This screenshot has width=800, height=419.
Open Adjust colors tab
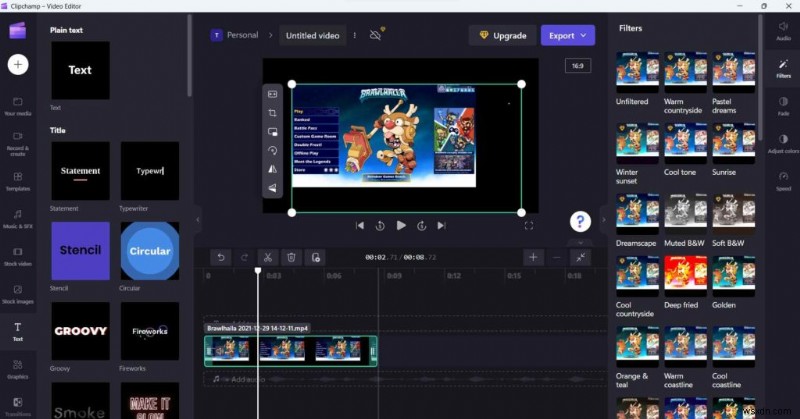783,144
